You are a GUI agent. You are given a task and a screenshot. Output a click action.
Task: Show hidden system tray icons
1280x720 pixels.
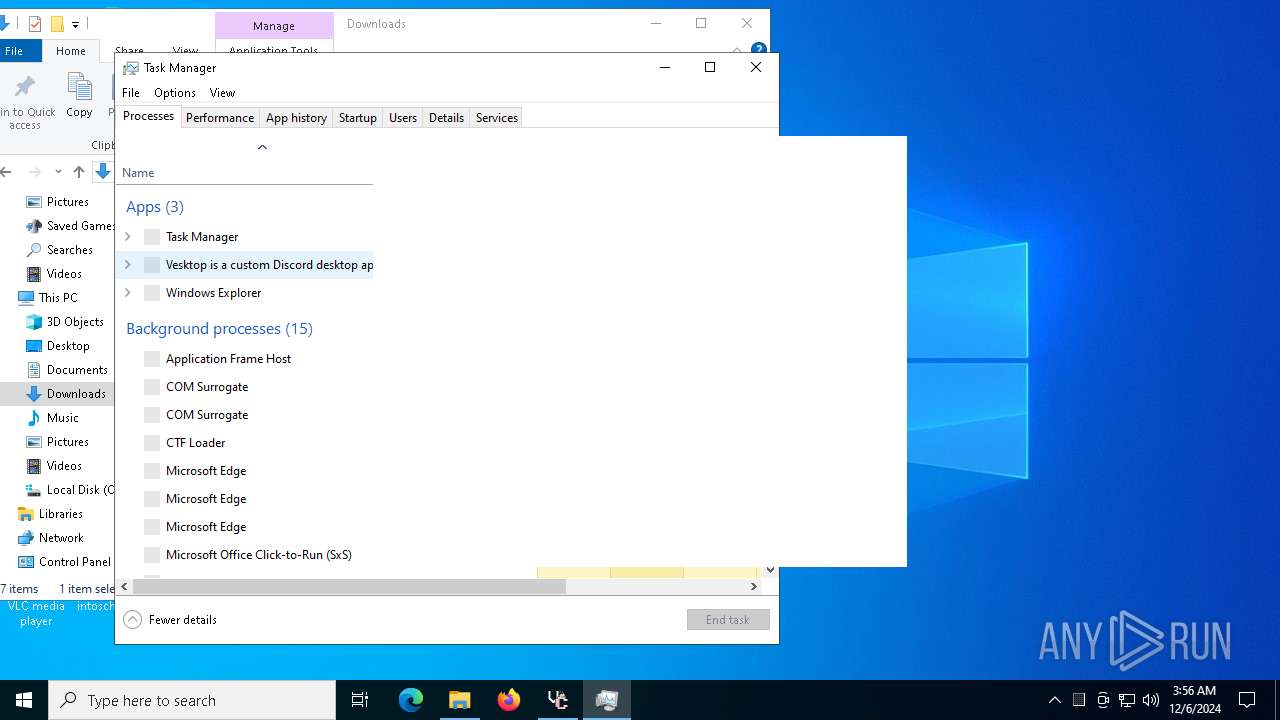coord(1055,700)
